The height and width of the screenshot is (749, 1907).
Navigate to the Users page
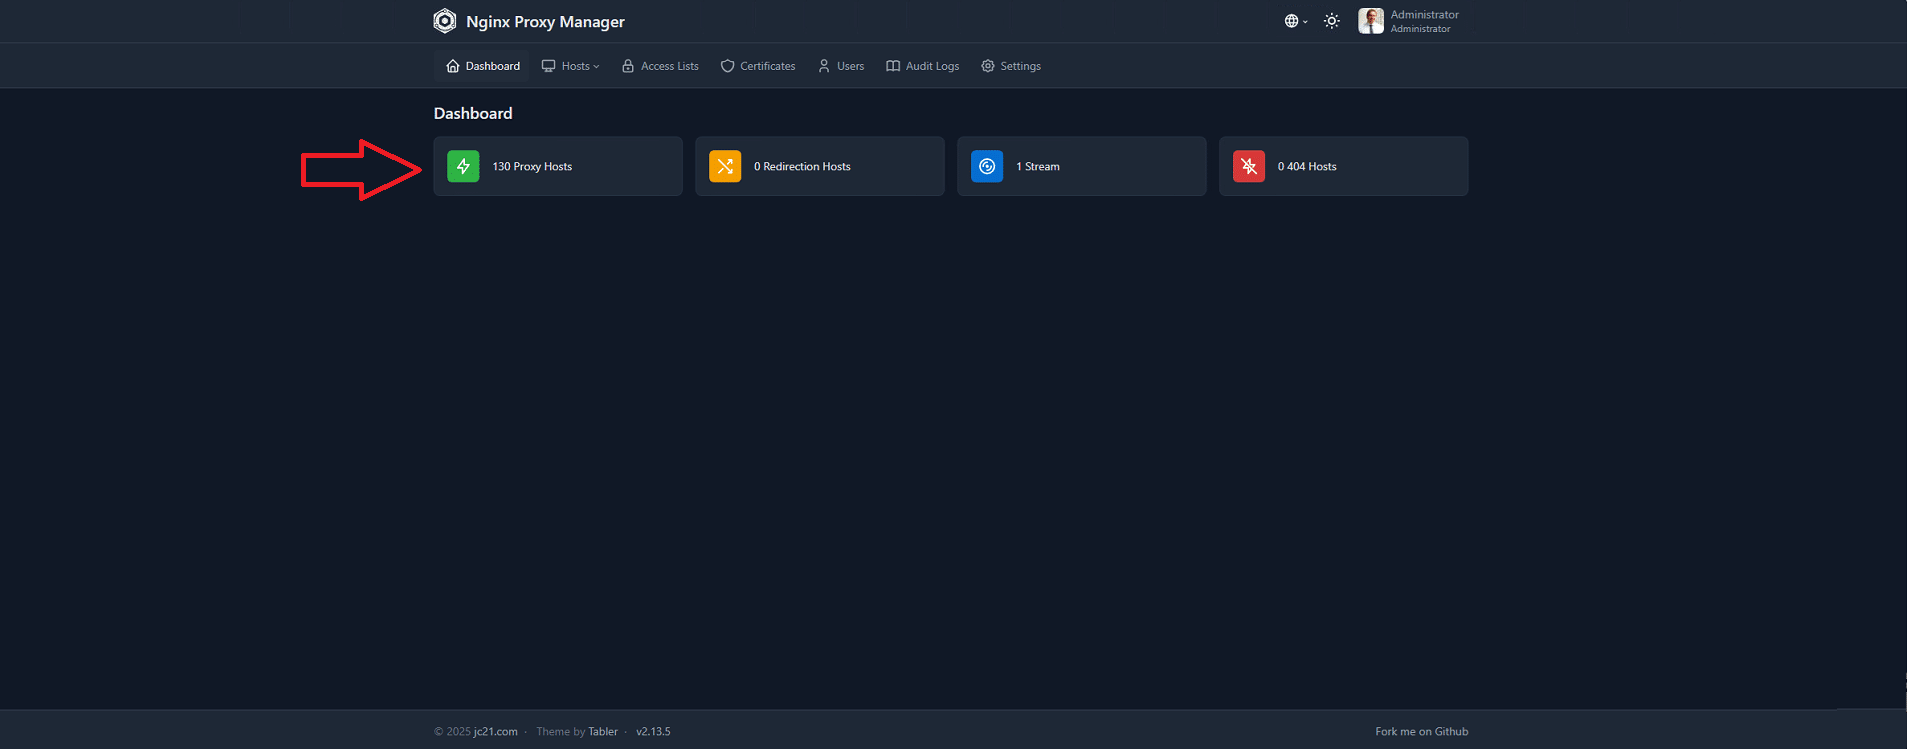point(841,66)
